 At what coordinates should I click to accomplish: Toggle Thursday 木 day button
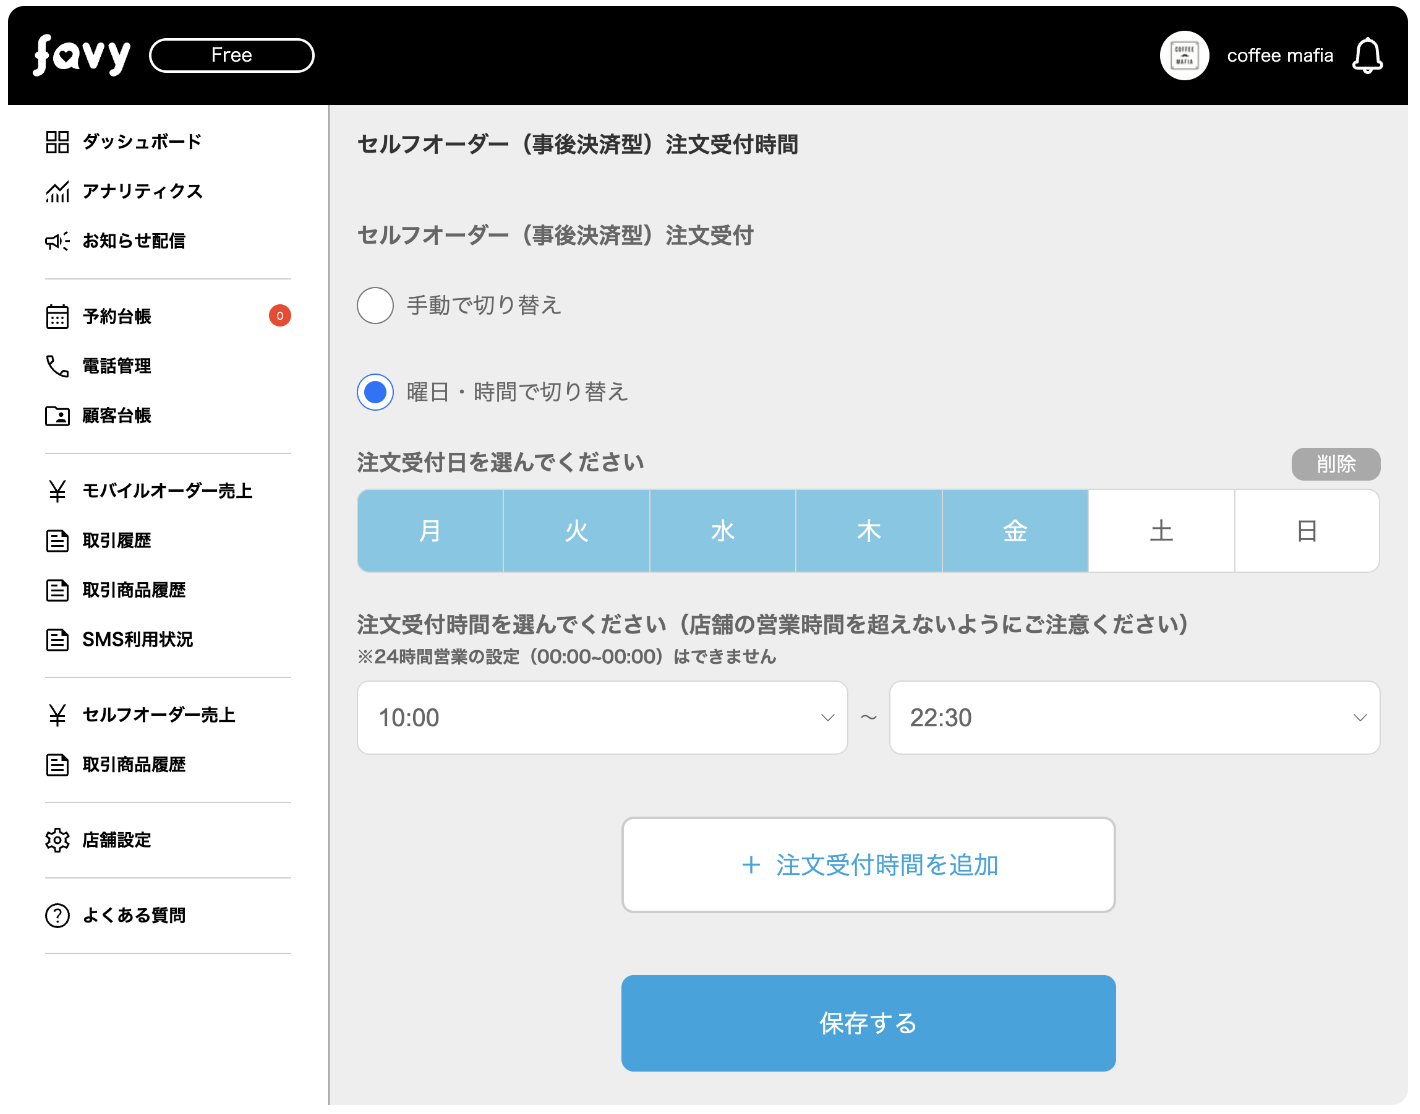(869, 531)
